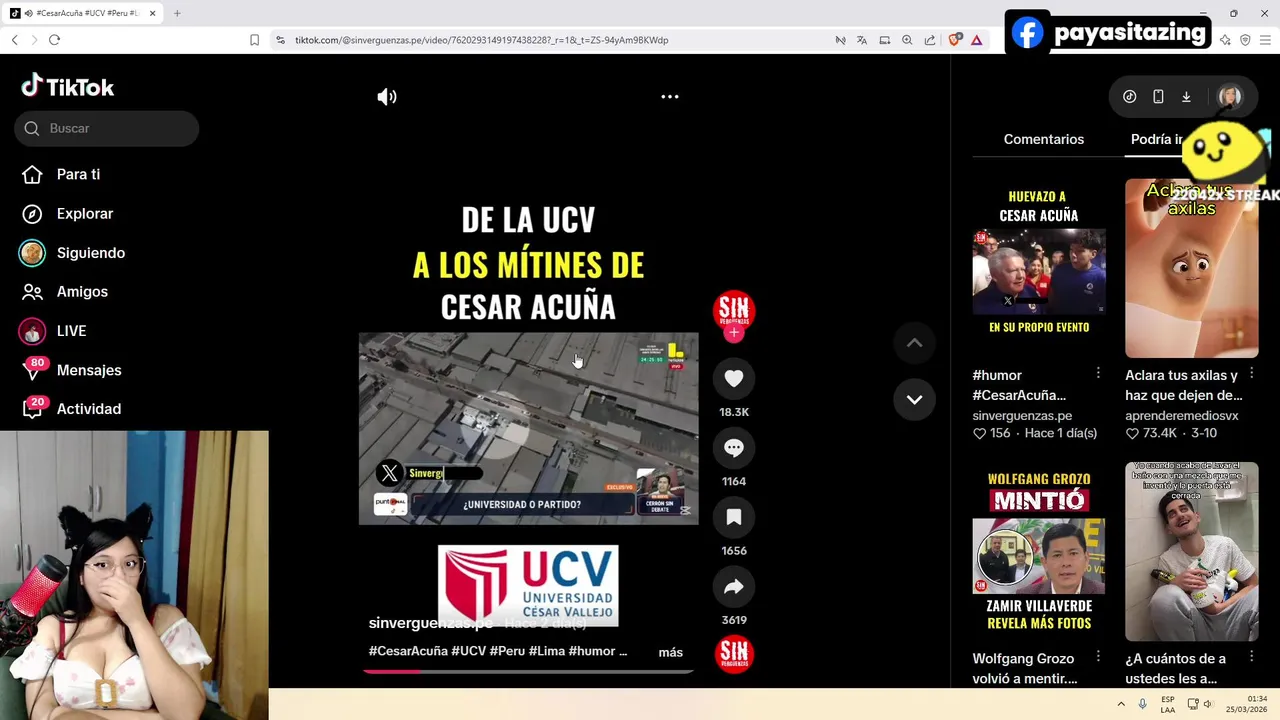Close the #CesarAcuña TikTok browser tab
Image resolution: width=1280 pixels, height=720 pixels.
[x=152, y=13]
